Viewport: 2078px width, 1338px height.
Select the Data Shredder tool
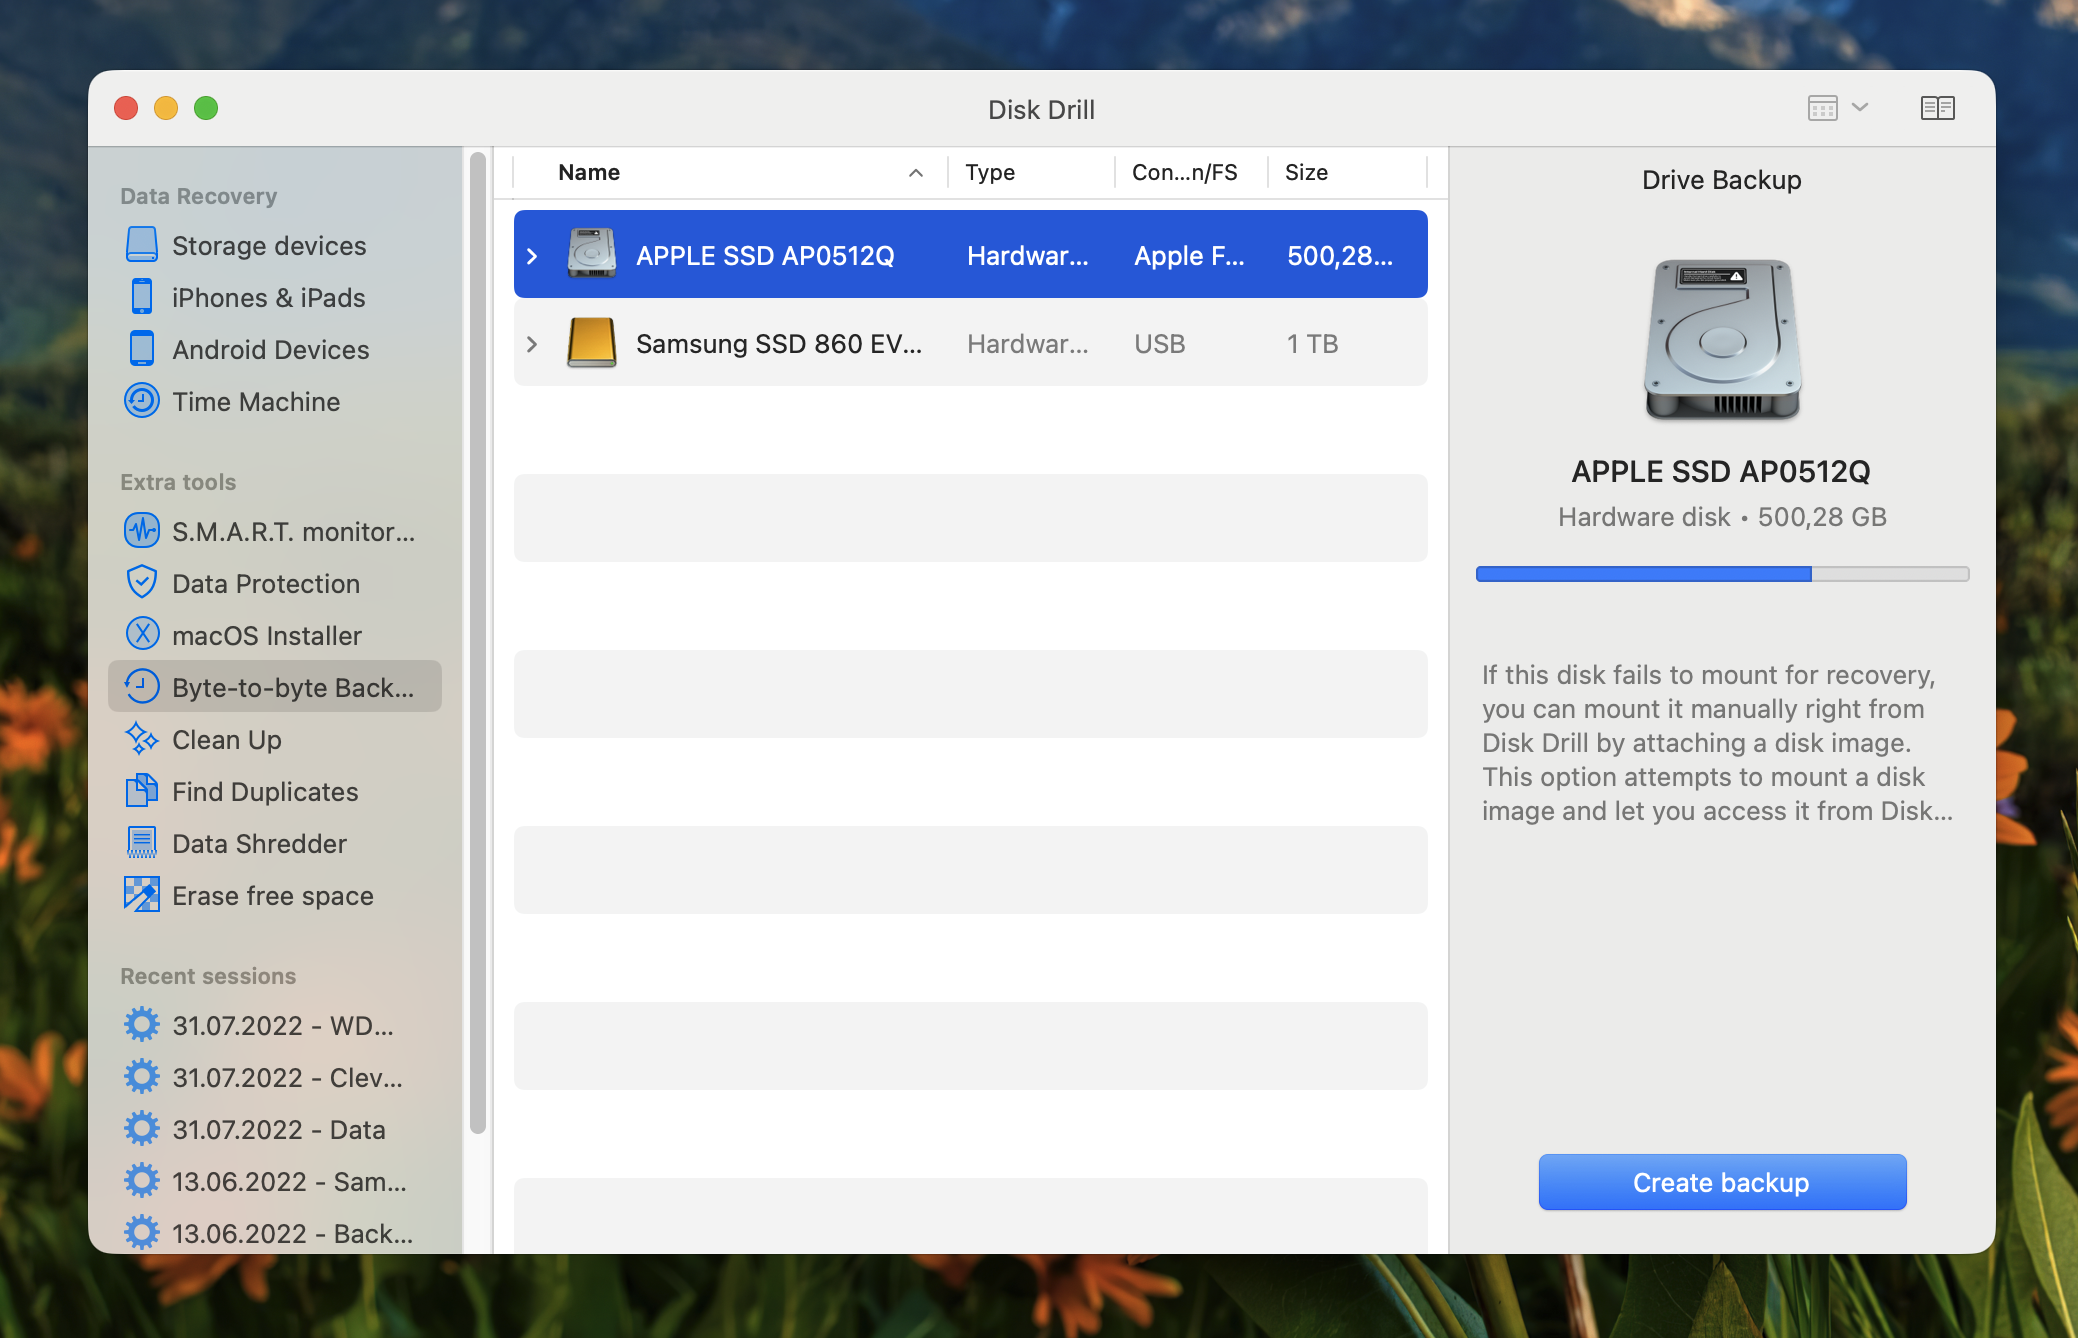coord(261,844)
